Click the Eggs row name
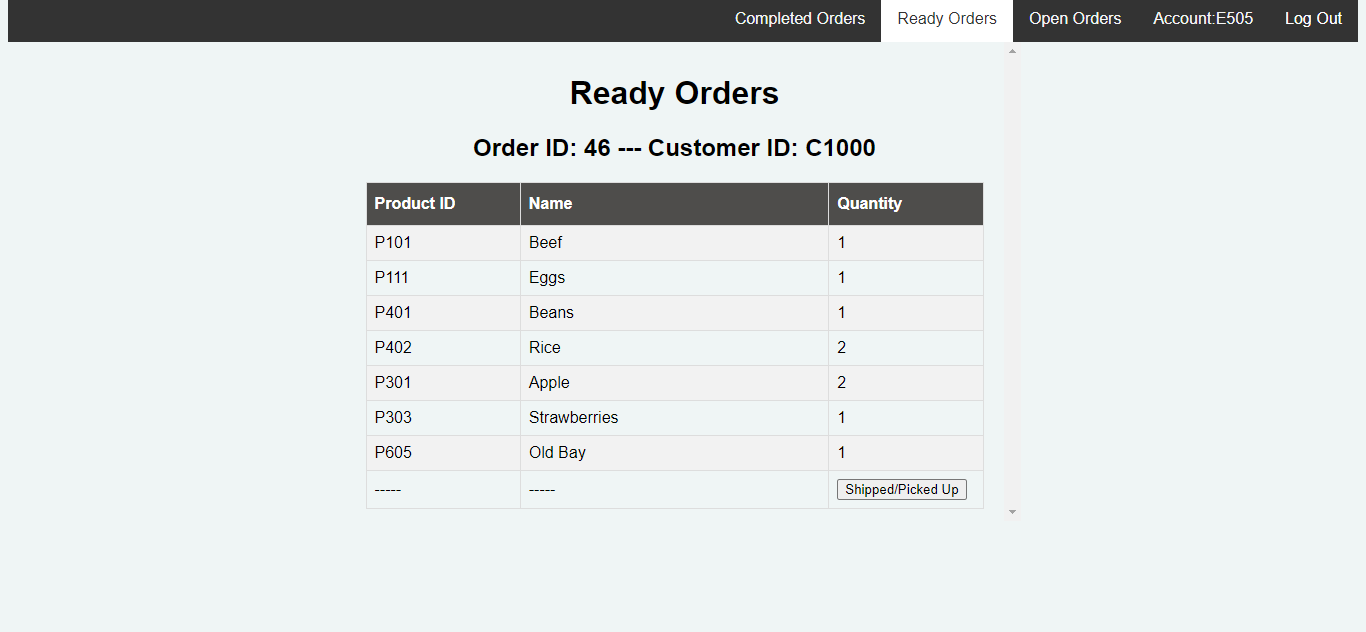 click(x=547, y=278)
